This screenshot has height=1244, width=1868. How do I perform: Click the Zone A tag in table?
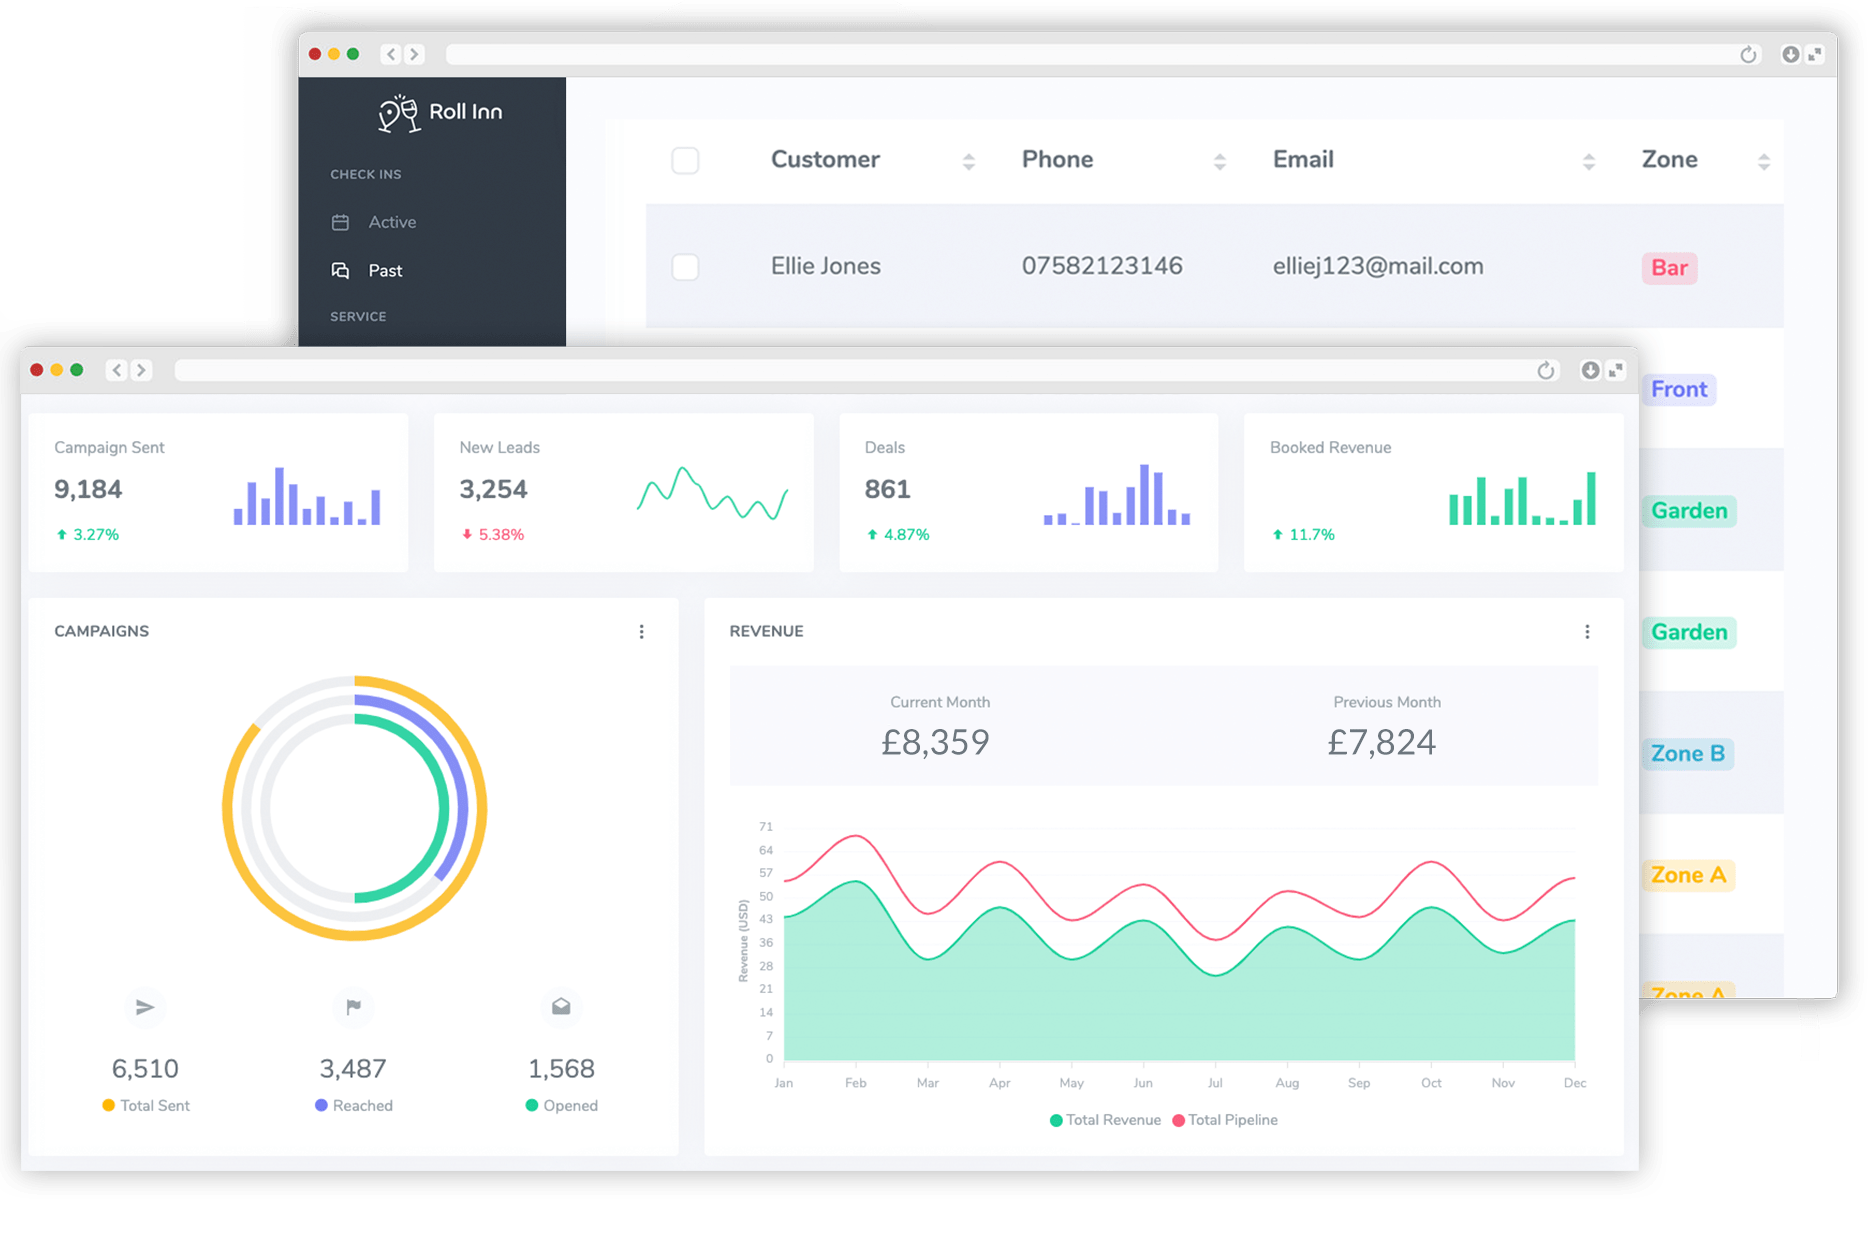point(1688,875)
